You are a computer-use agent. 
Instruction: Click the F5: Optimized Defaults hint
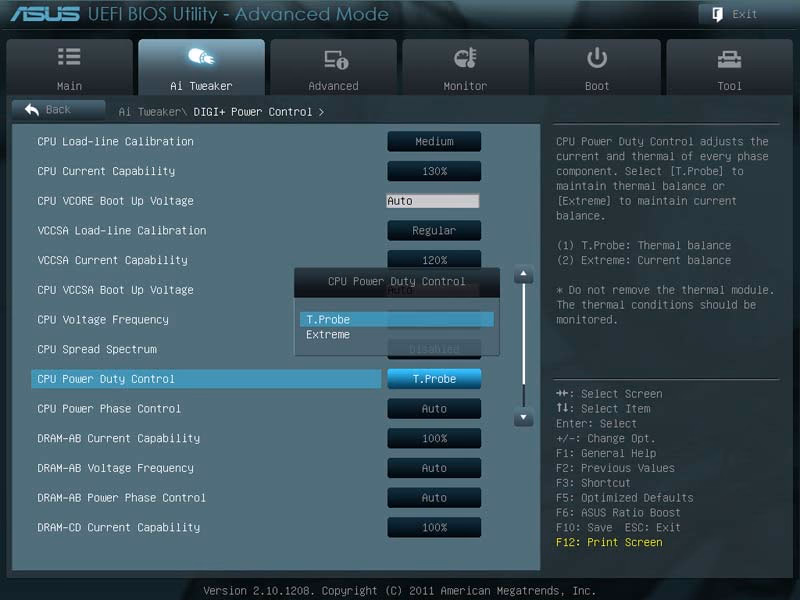pyautogui.click(x=624, y=497)
